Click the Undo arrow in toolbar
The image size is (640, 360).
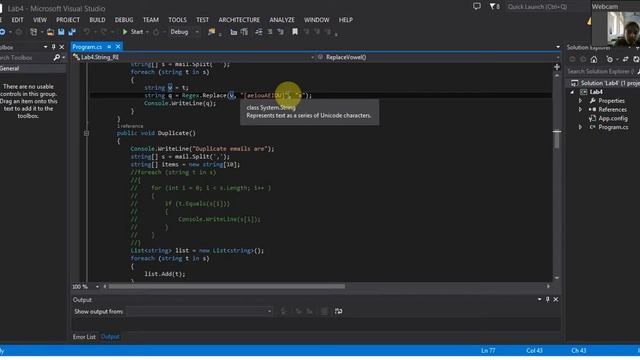click(x=87, y=32)
